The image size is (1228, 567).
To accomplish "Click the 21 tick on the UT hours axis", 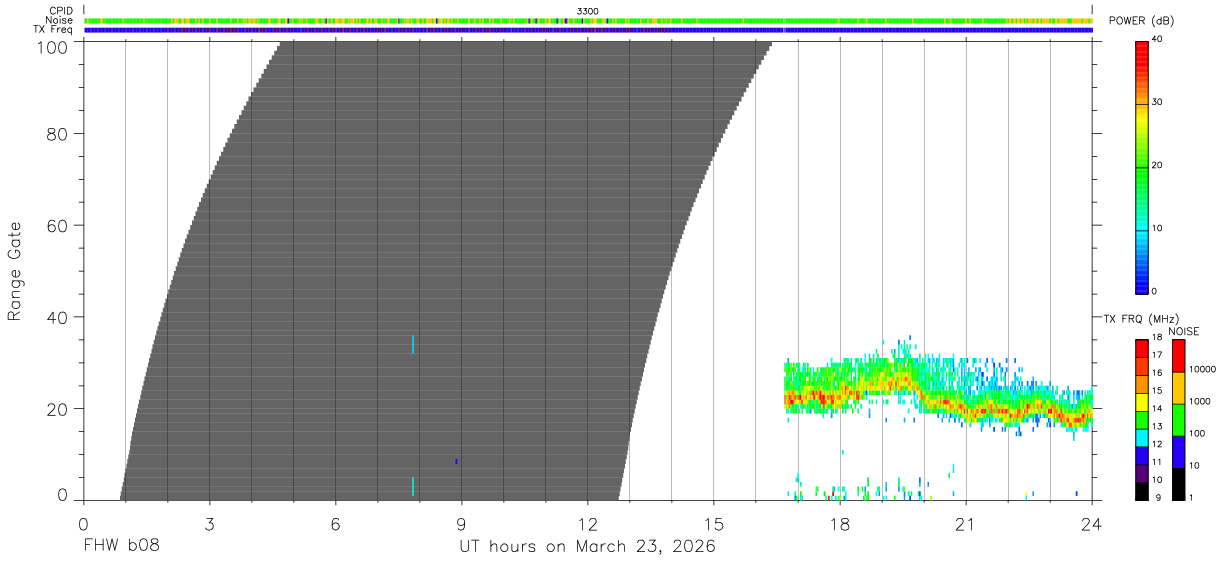I will pos(965,523).
